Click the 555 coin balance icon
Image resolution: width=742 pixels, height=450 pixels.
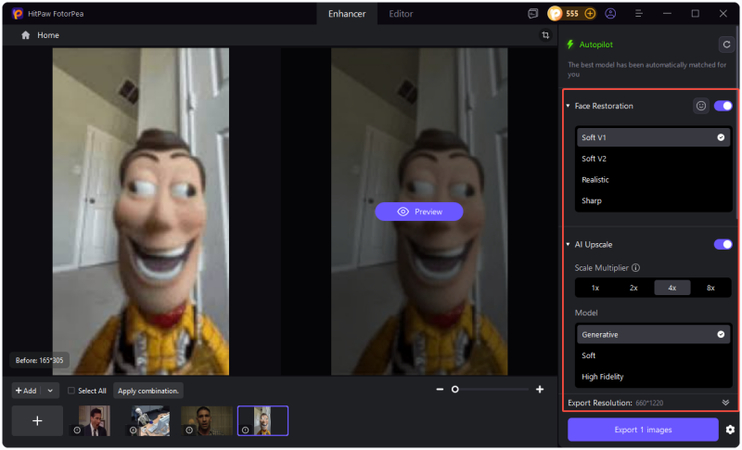[555, 14]
